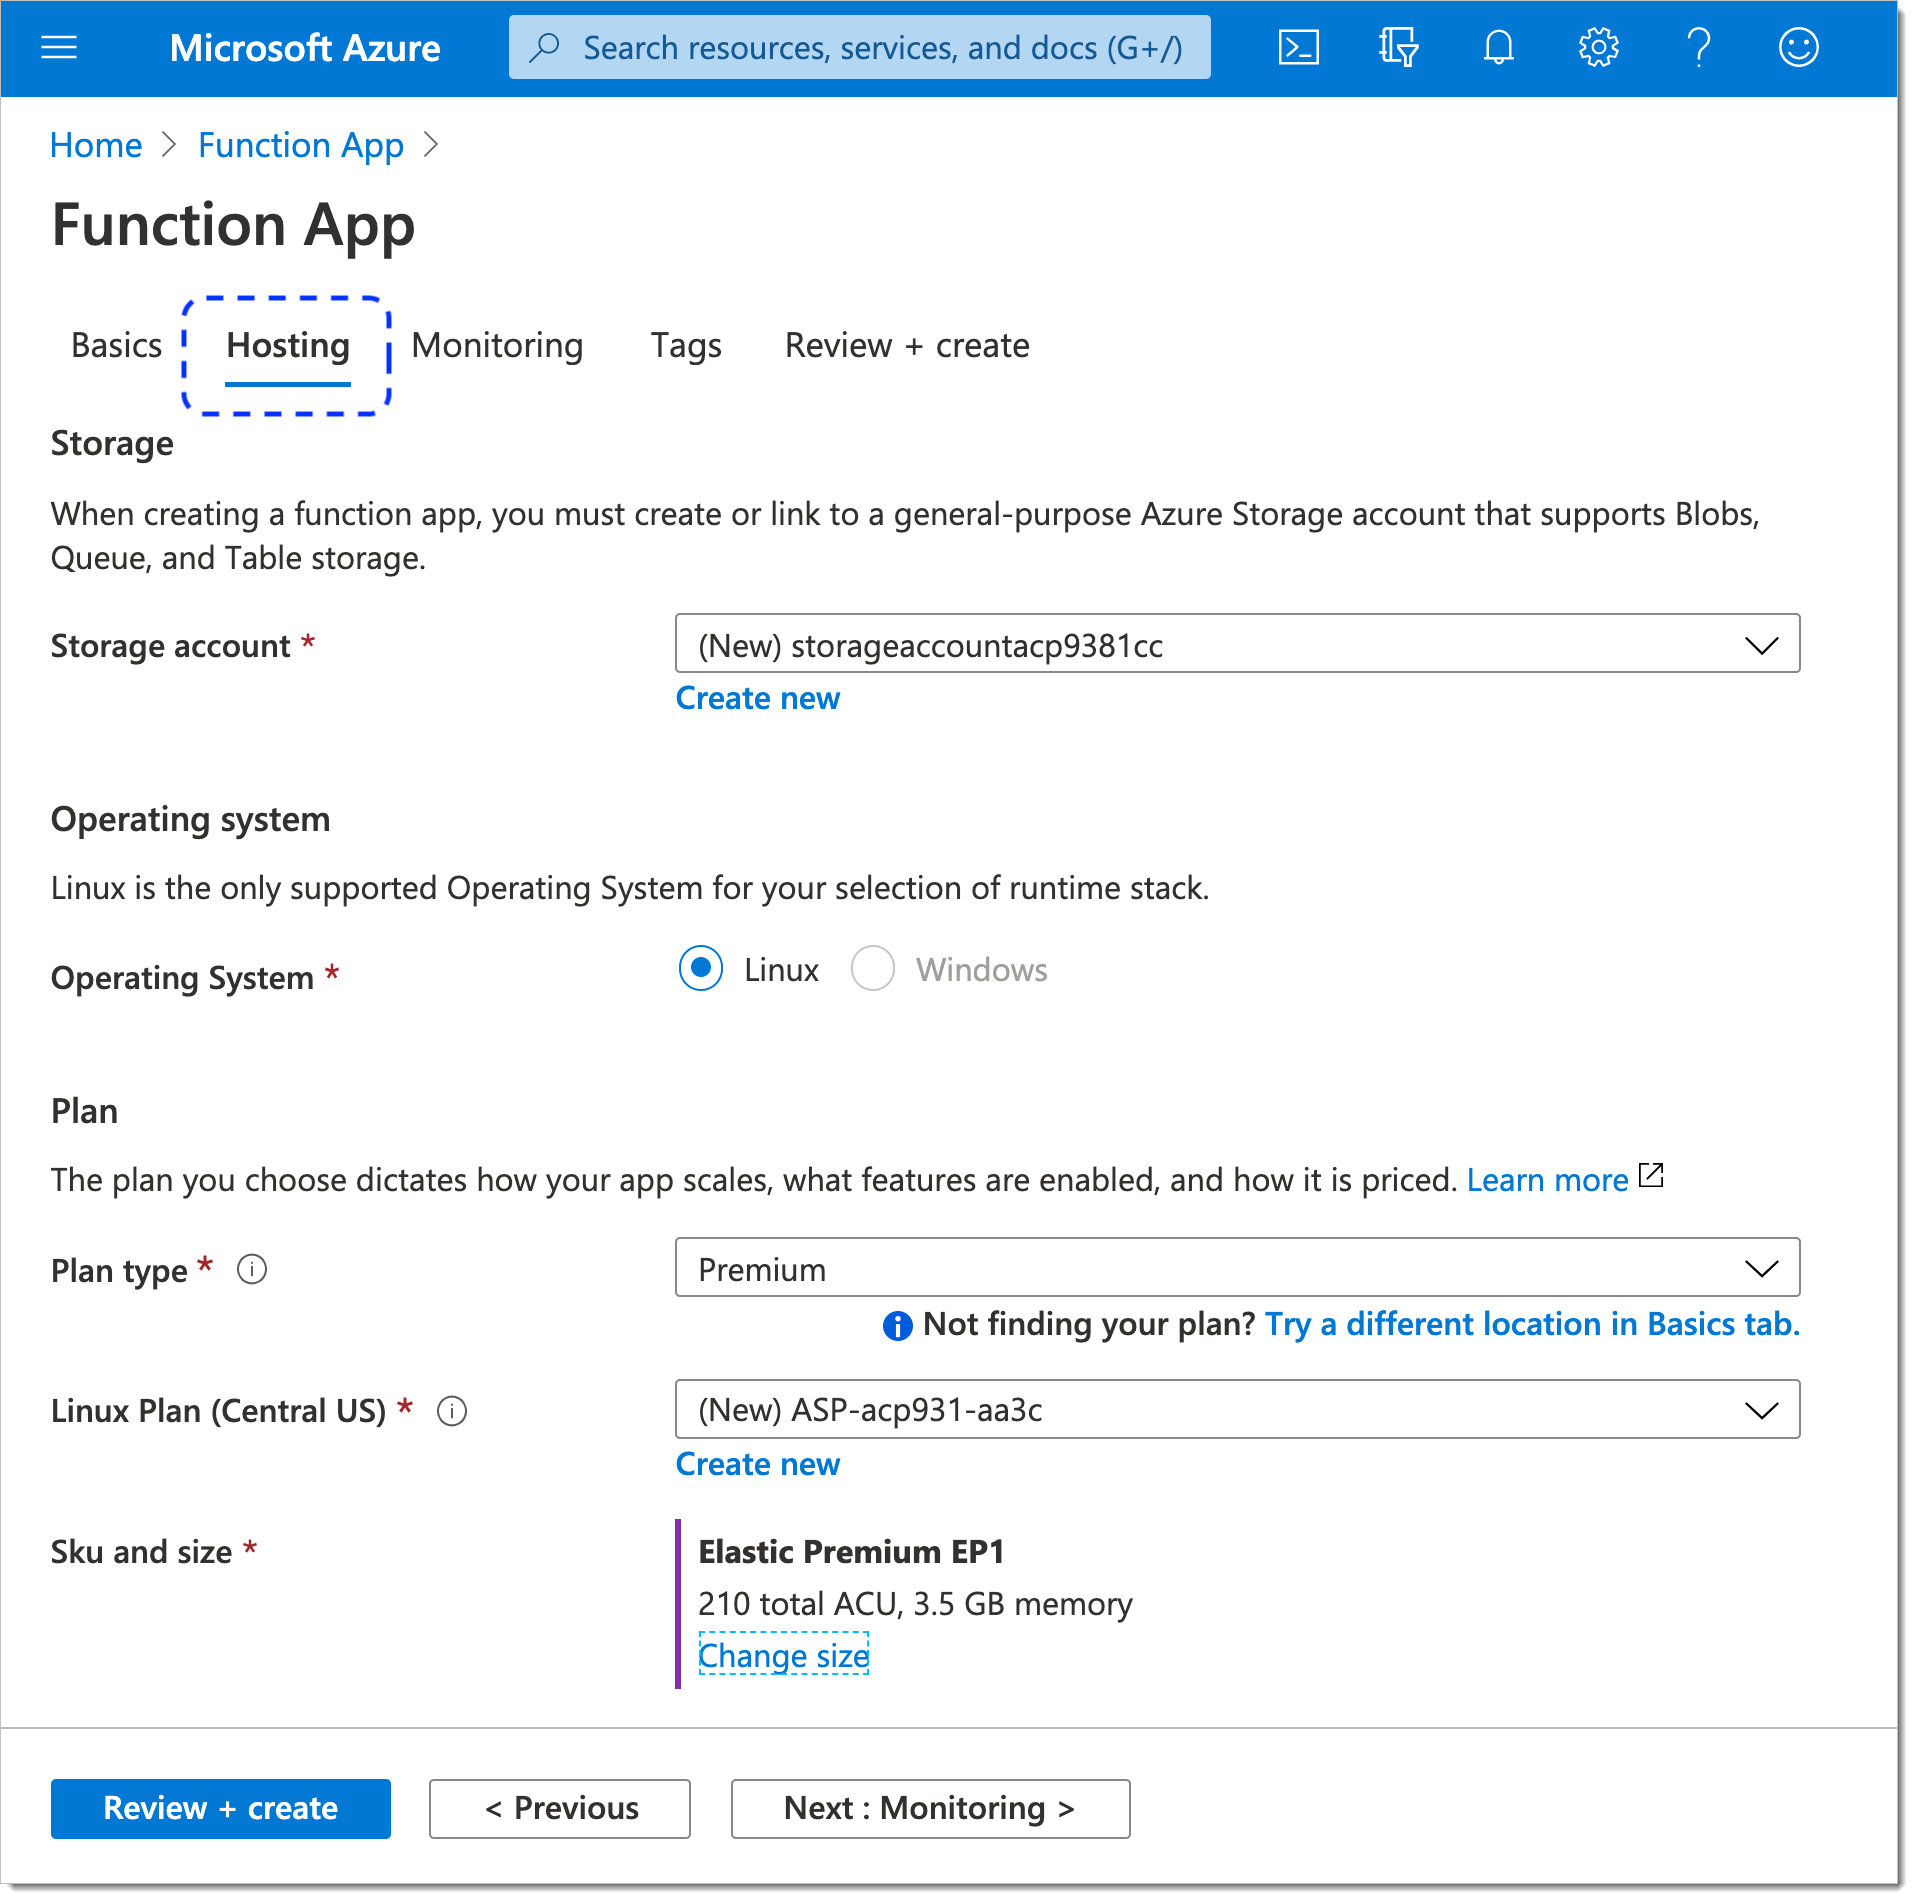Select the Linux operating system radio

[x=701, y=968]
